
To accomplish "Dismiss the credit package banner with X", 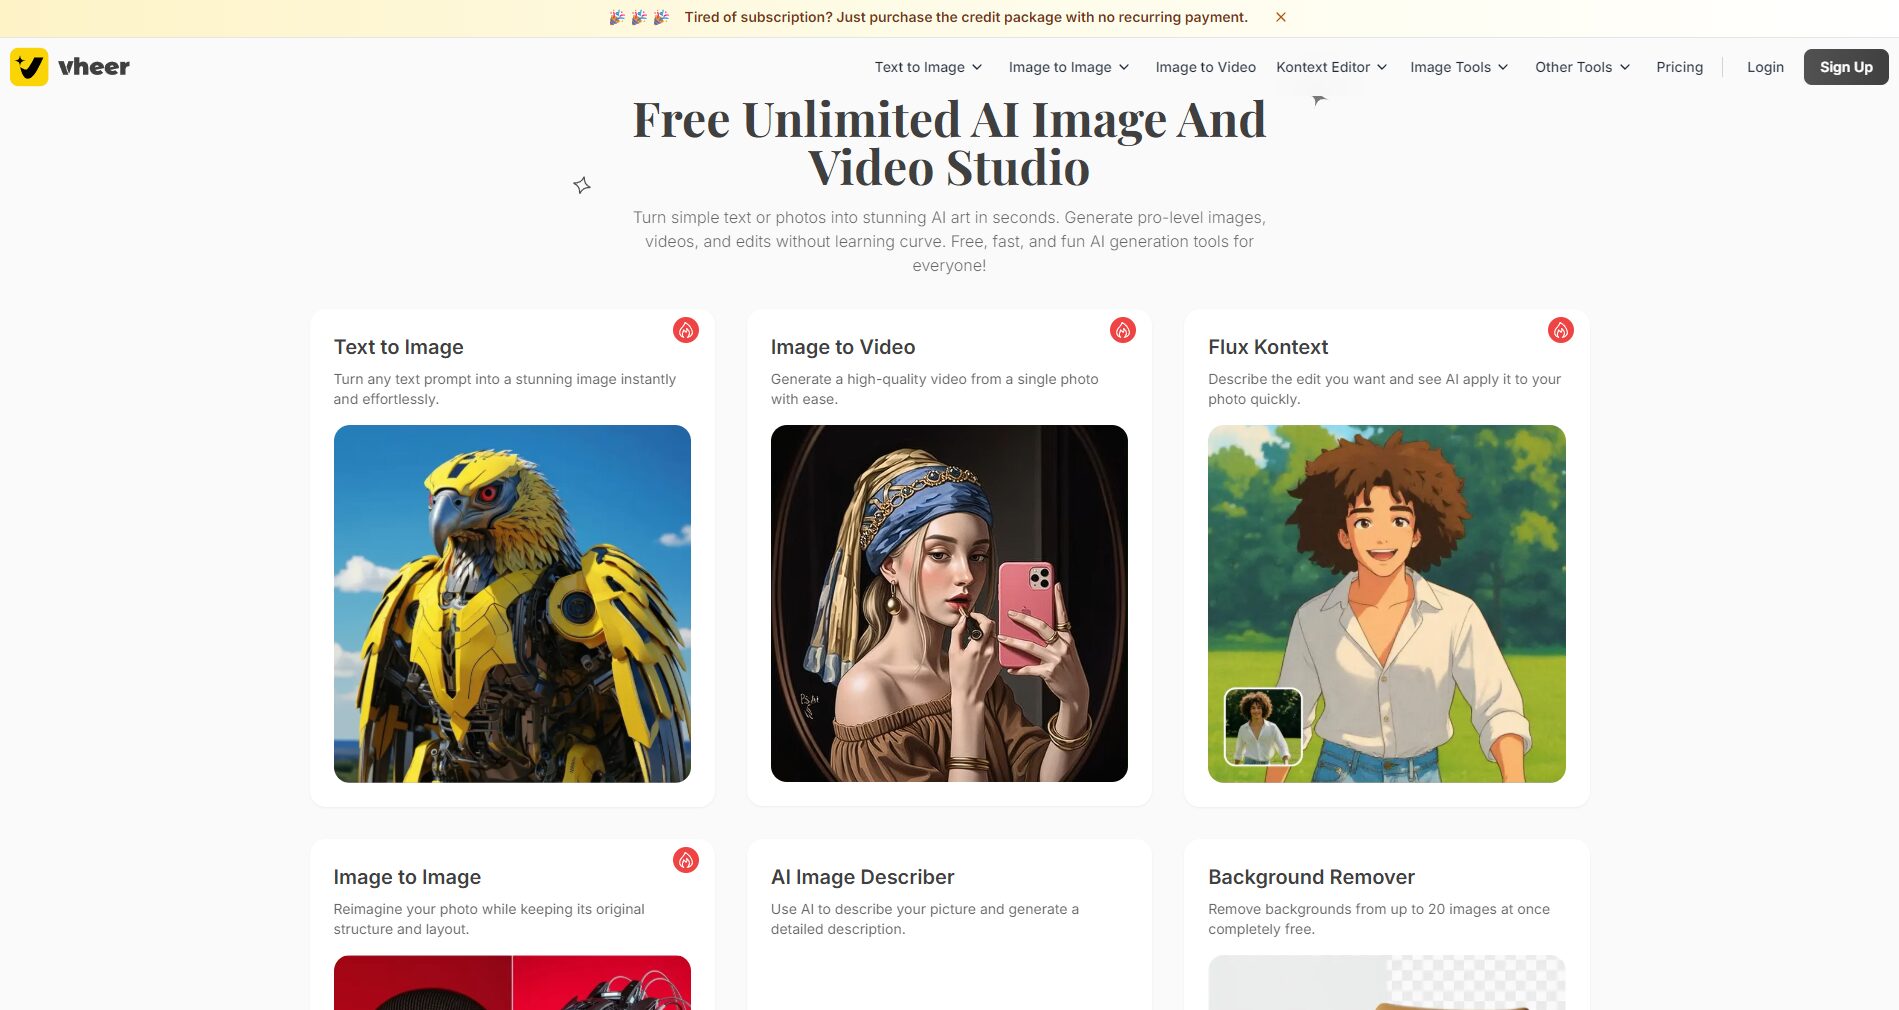I will (x=1280, y=17).
